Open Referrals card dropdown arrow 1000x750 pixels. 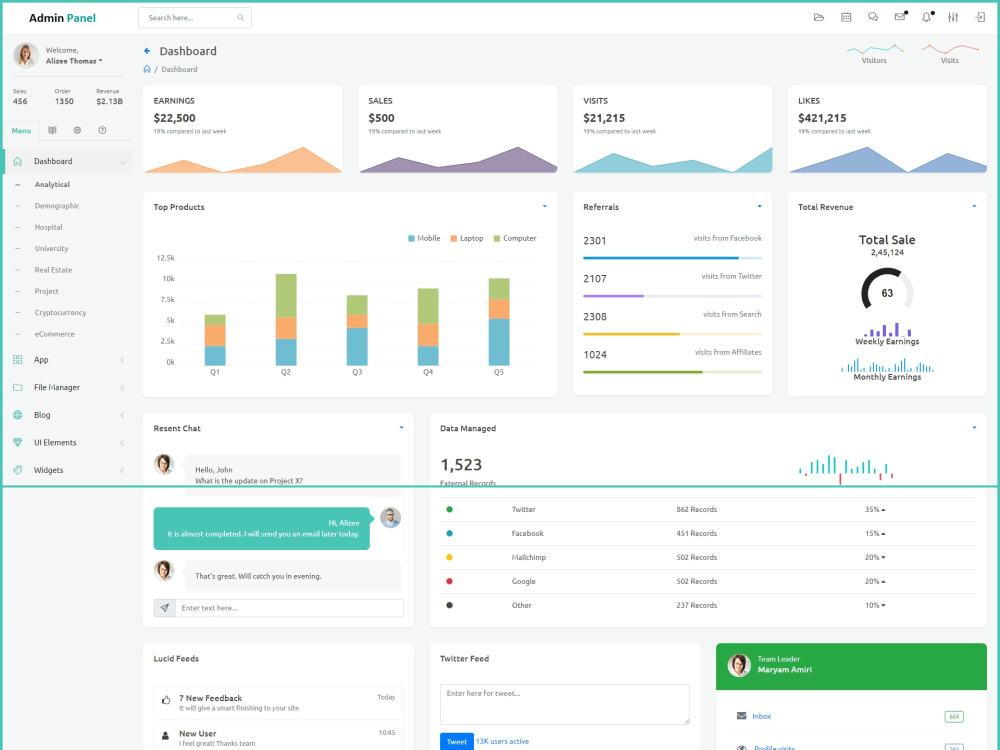[759, 206]
